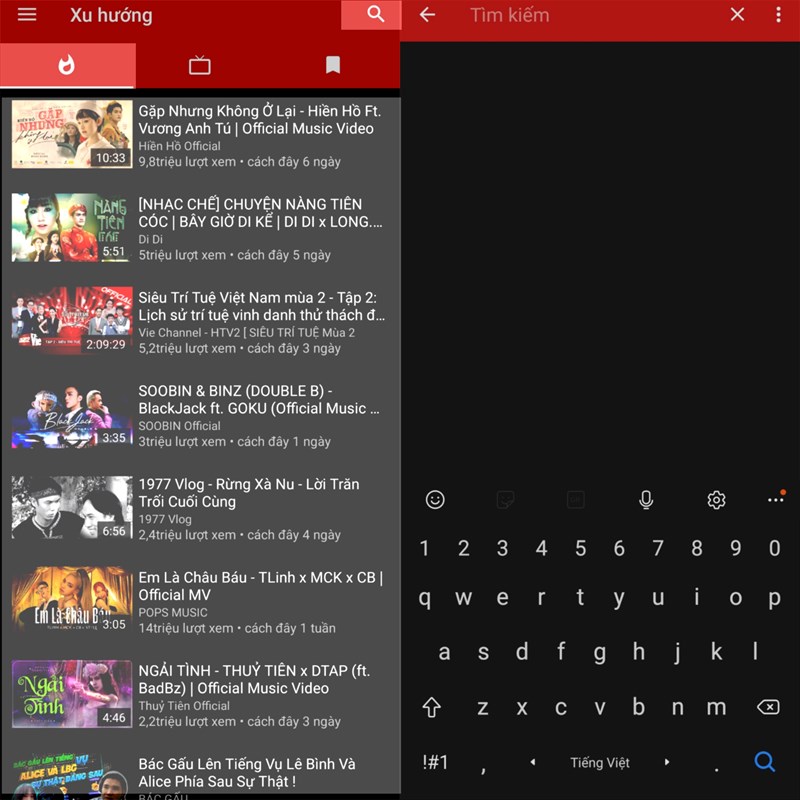Open SOOBIN & BINZ BlackJack title
This screenshot has height=800, width=800.
point(259,399)
